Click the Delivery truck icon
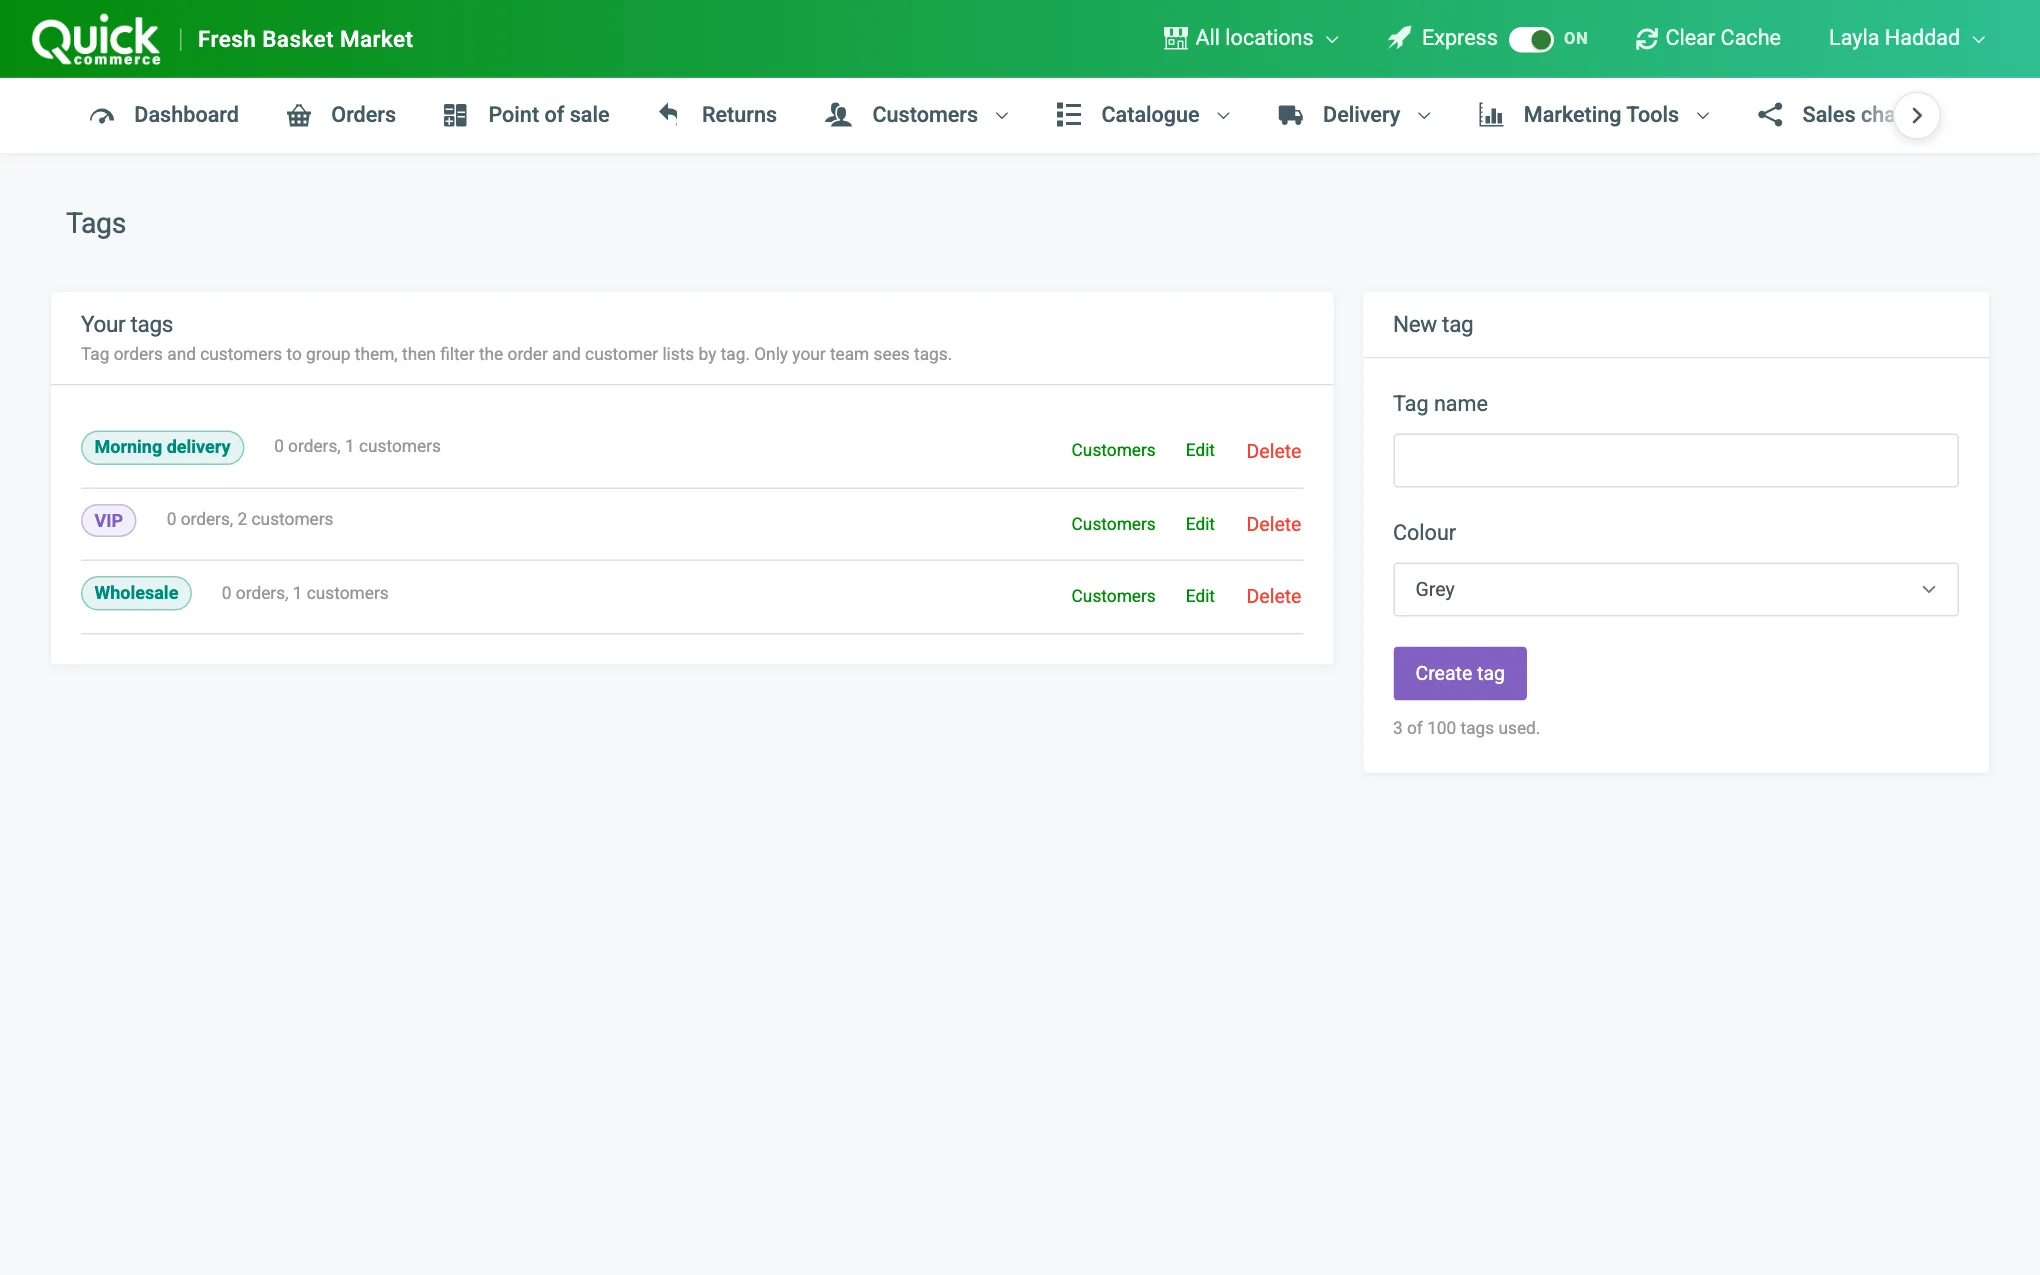 click(1290, 115)
